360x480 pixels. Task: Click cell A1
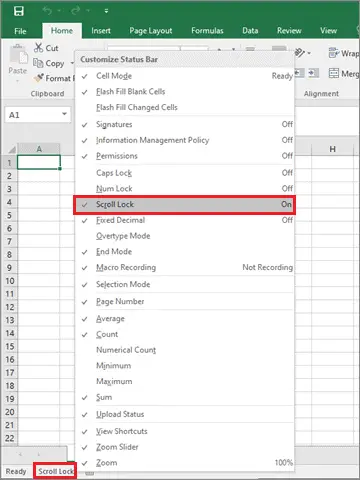39,162
